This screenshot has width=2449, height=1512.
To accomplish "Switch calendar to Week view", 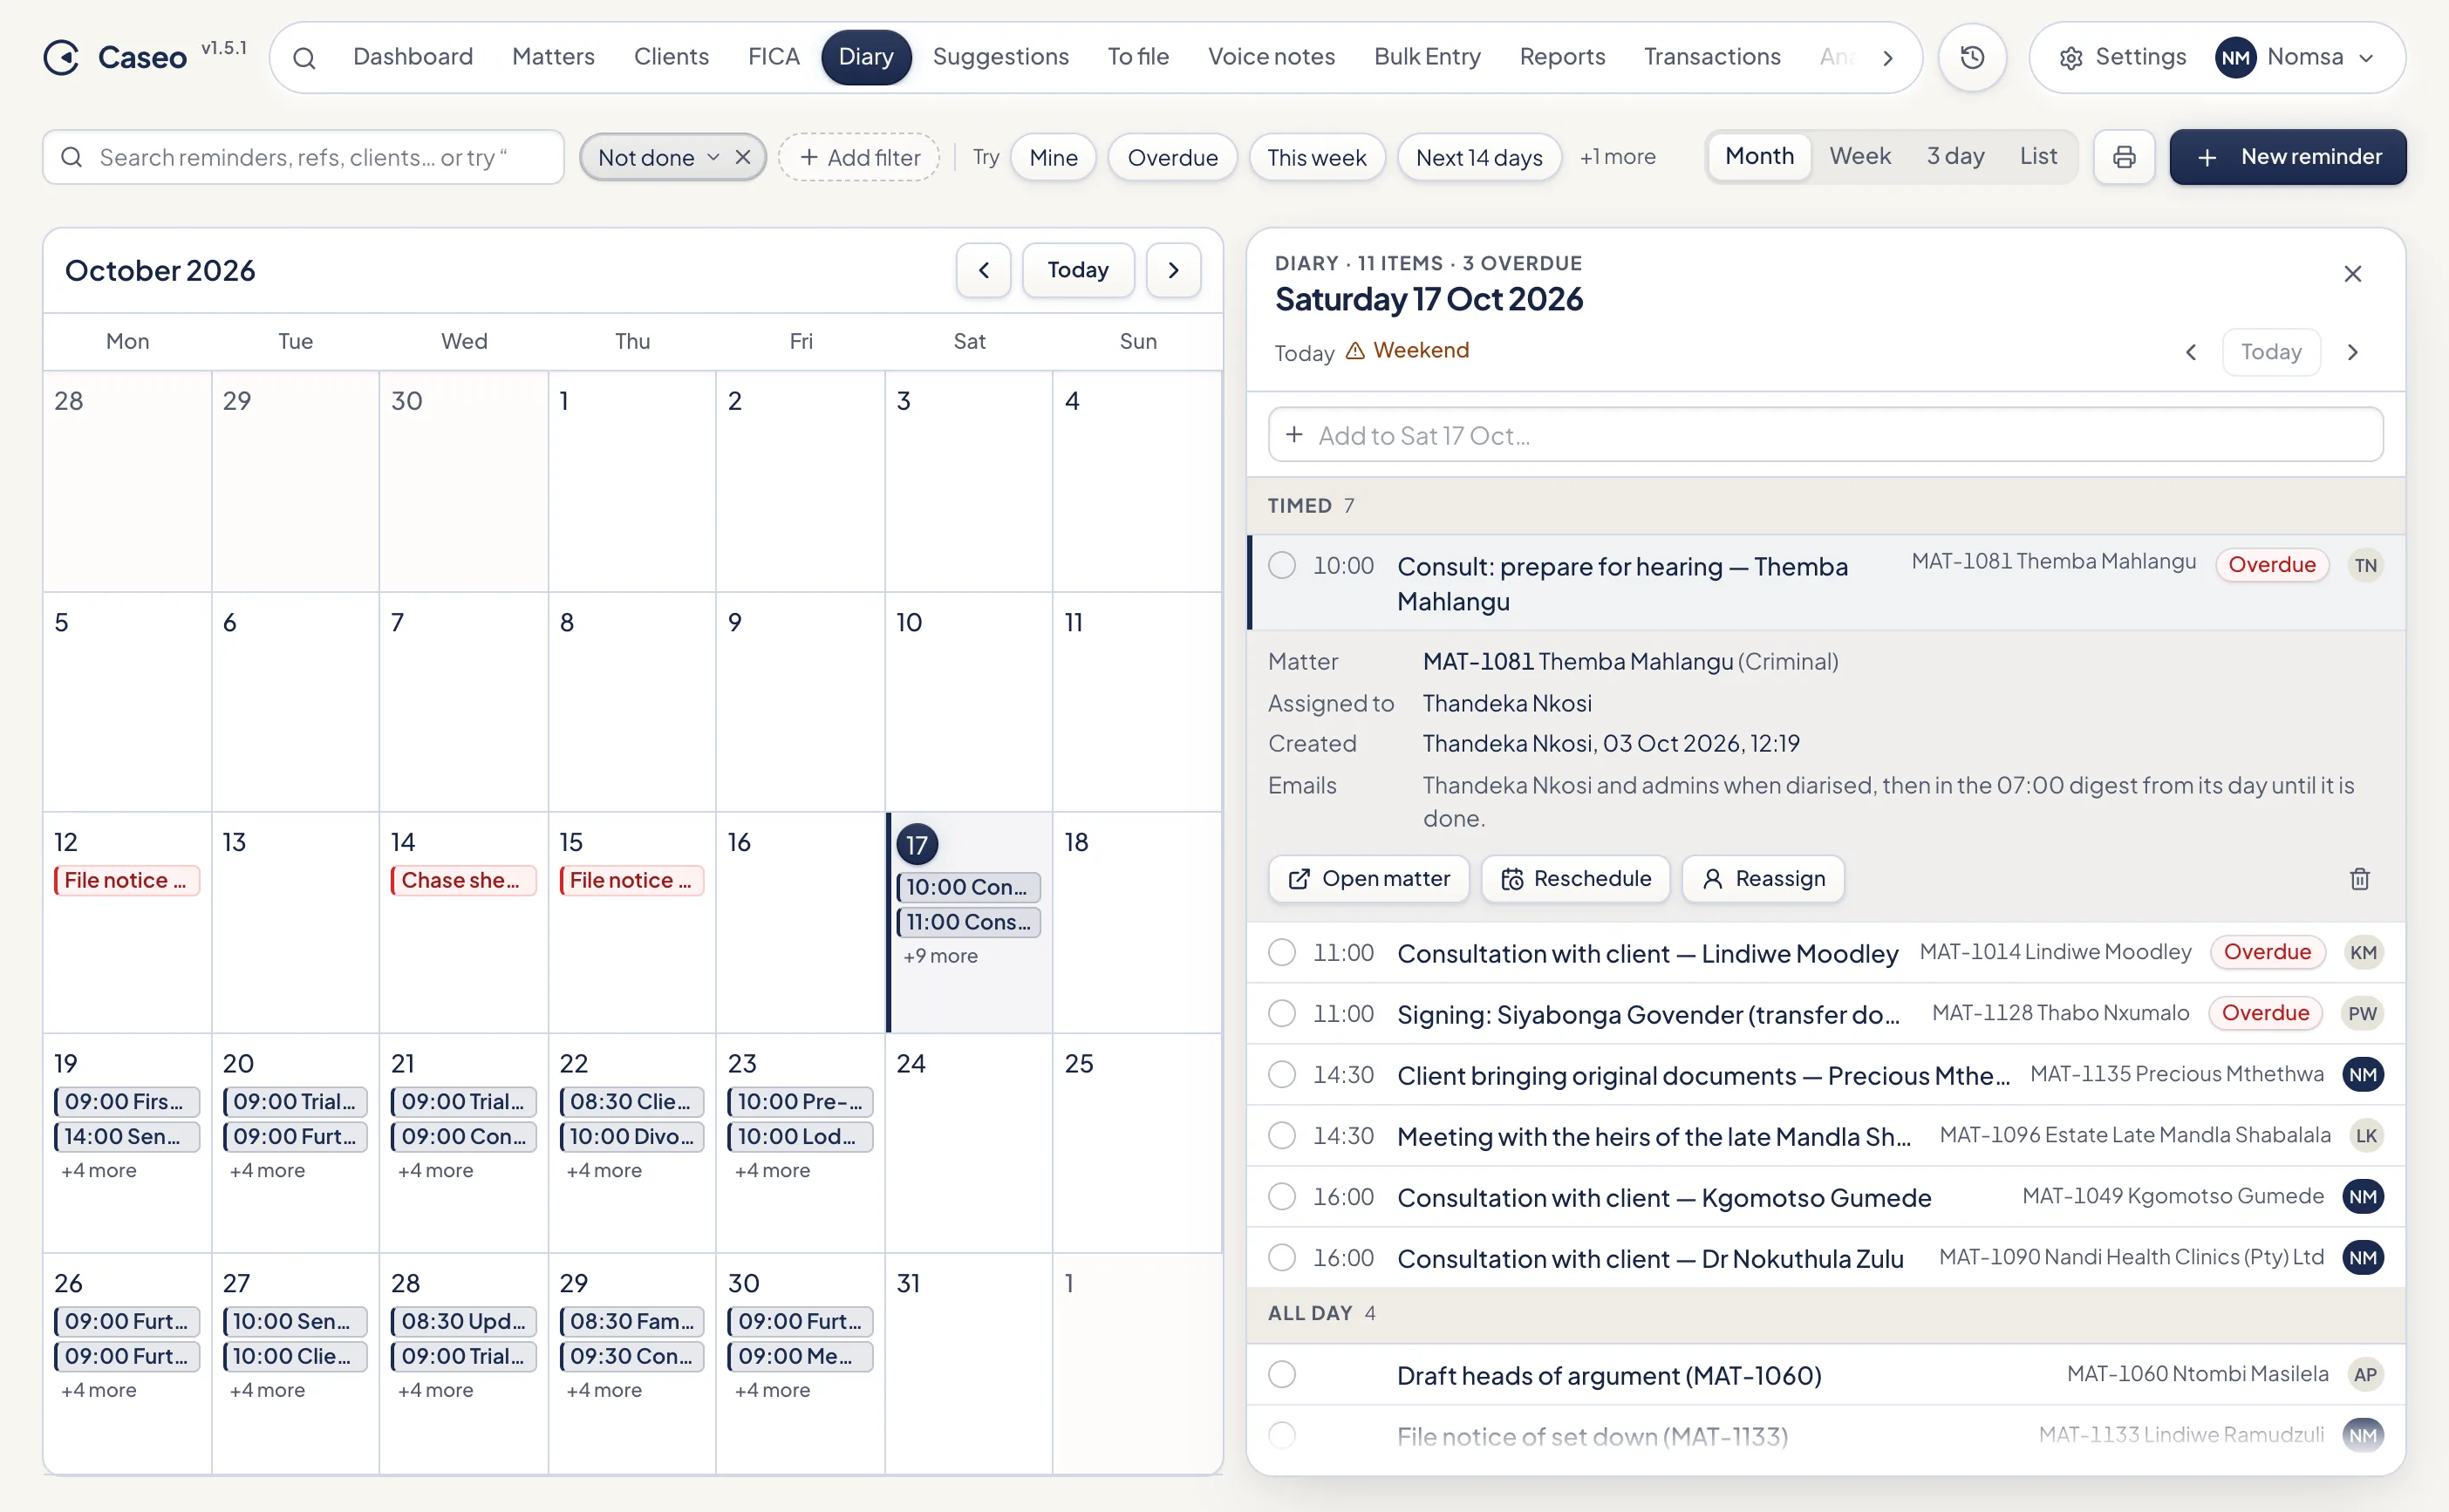I will 1860,156.
